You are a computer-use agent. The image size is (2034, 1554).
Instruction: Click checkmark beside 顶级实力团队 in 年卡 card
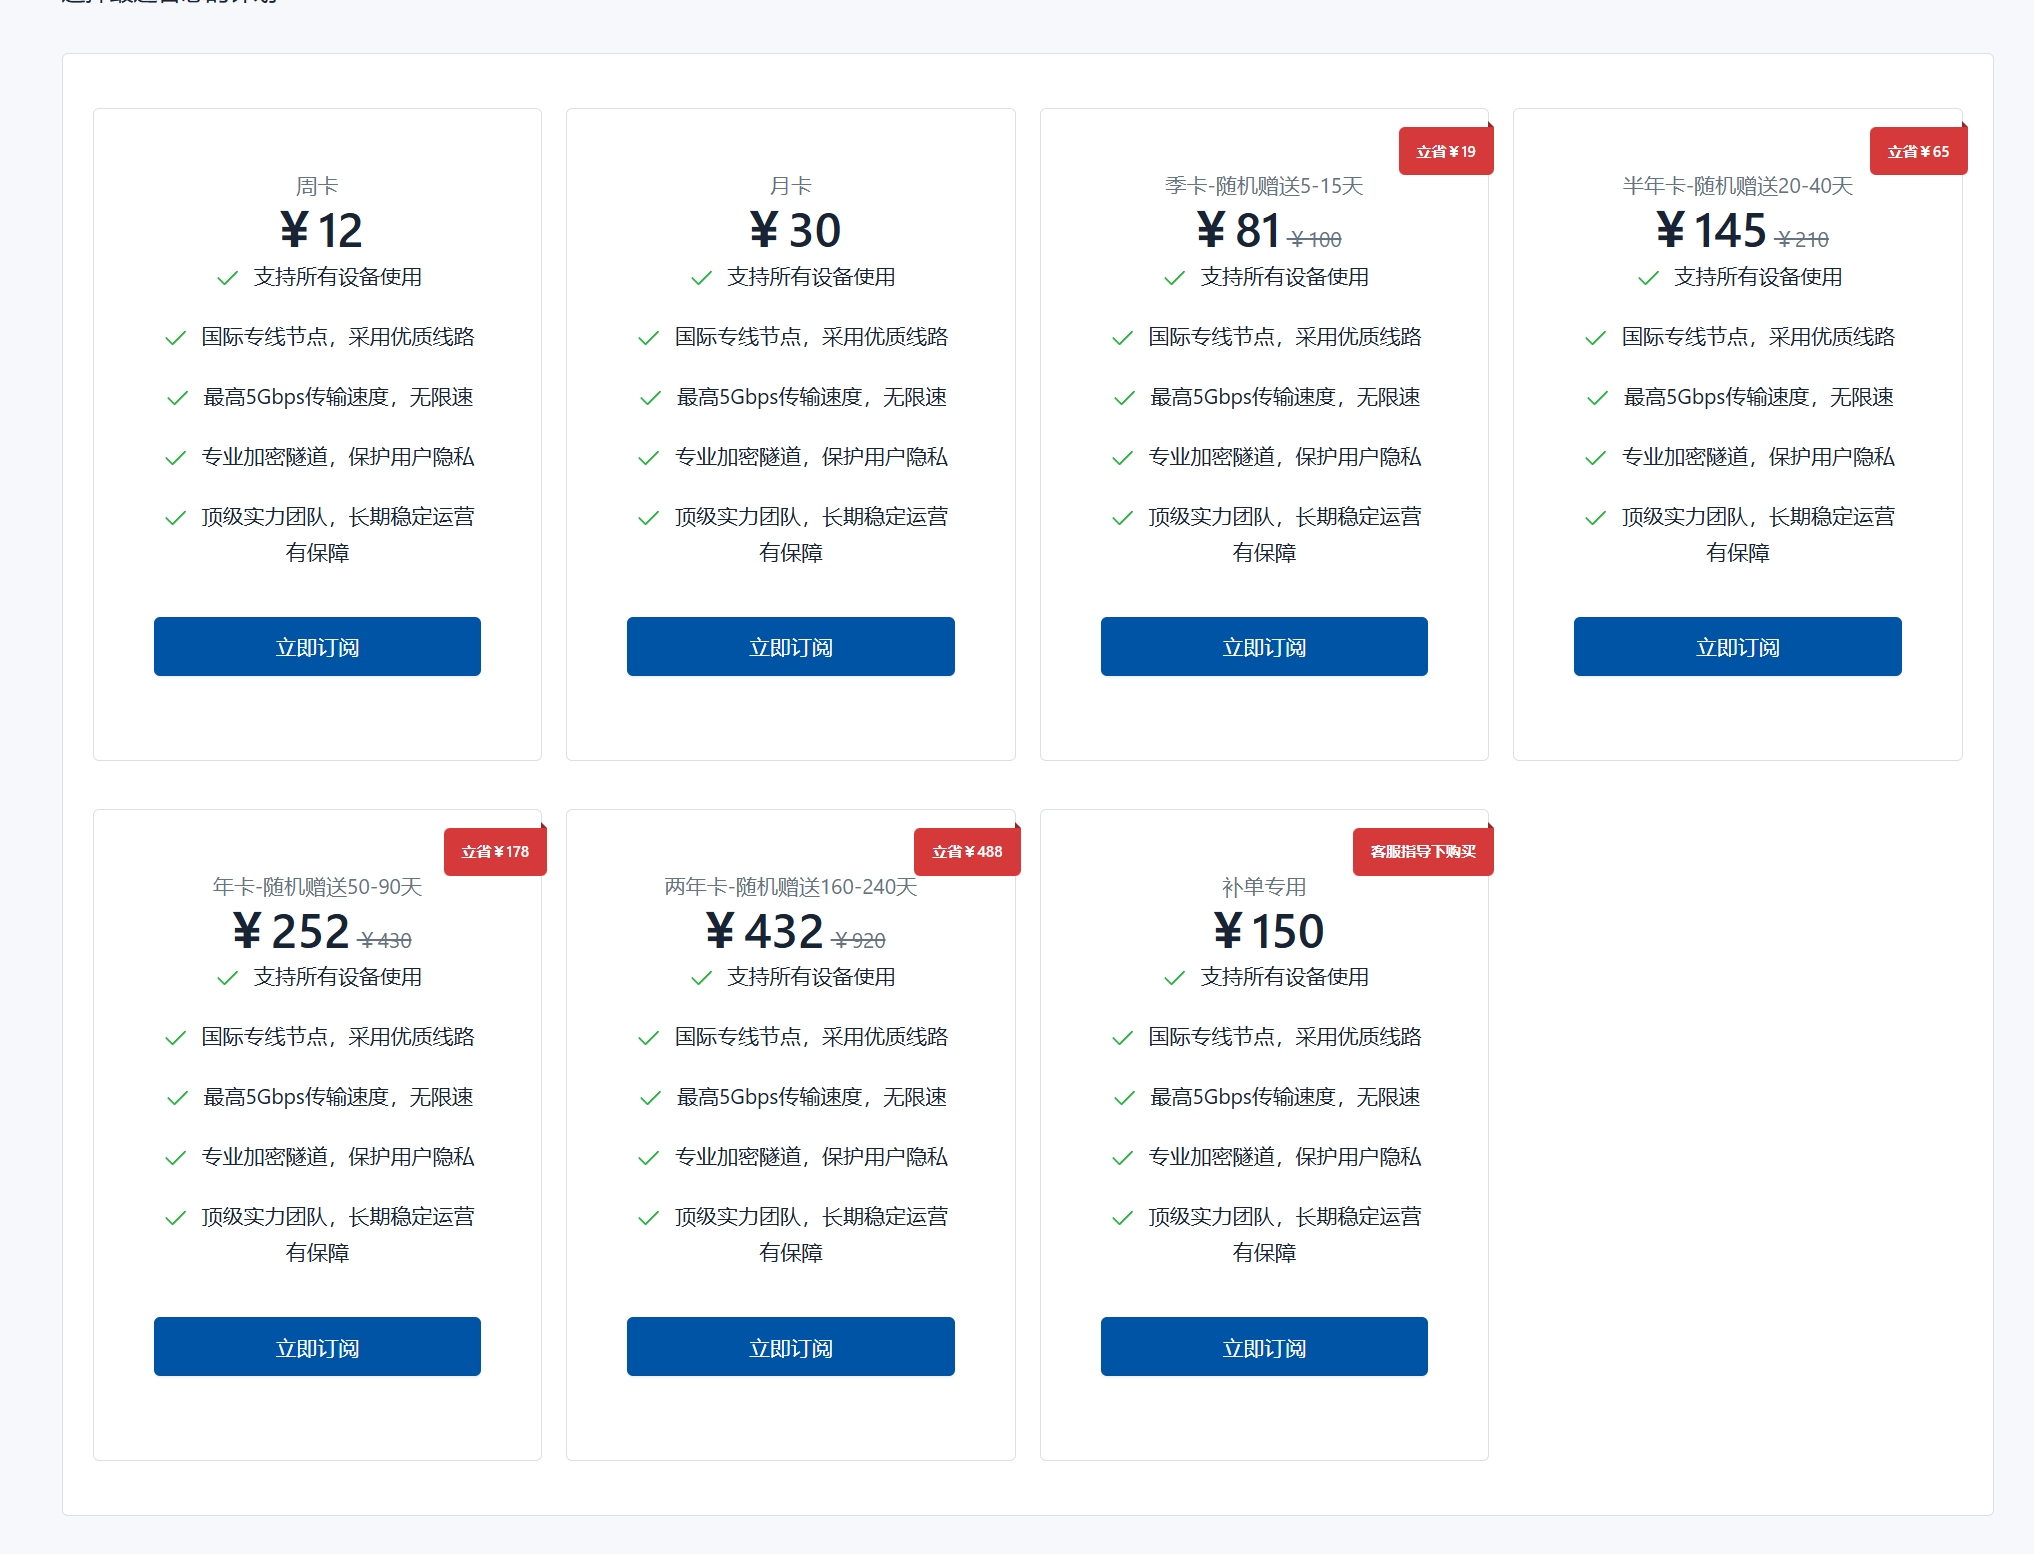[176, 1218]
